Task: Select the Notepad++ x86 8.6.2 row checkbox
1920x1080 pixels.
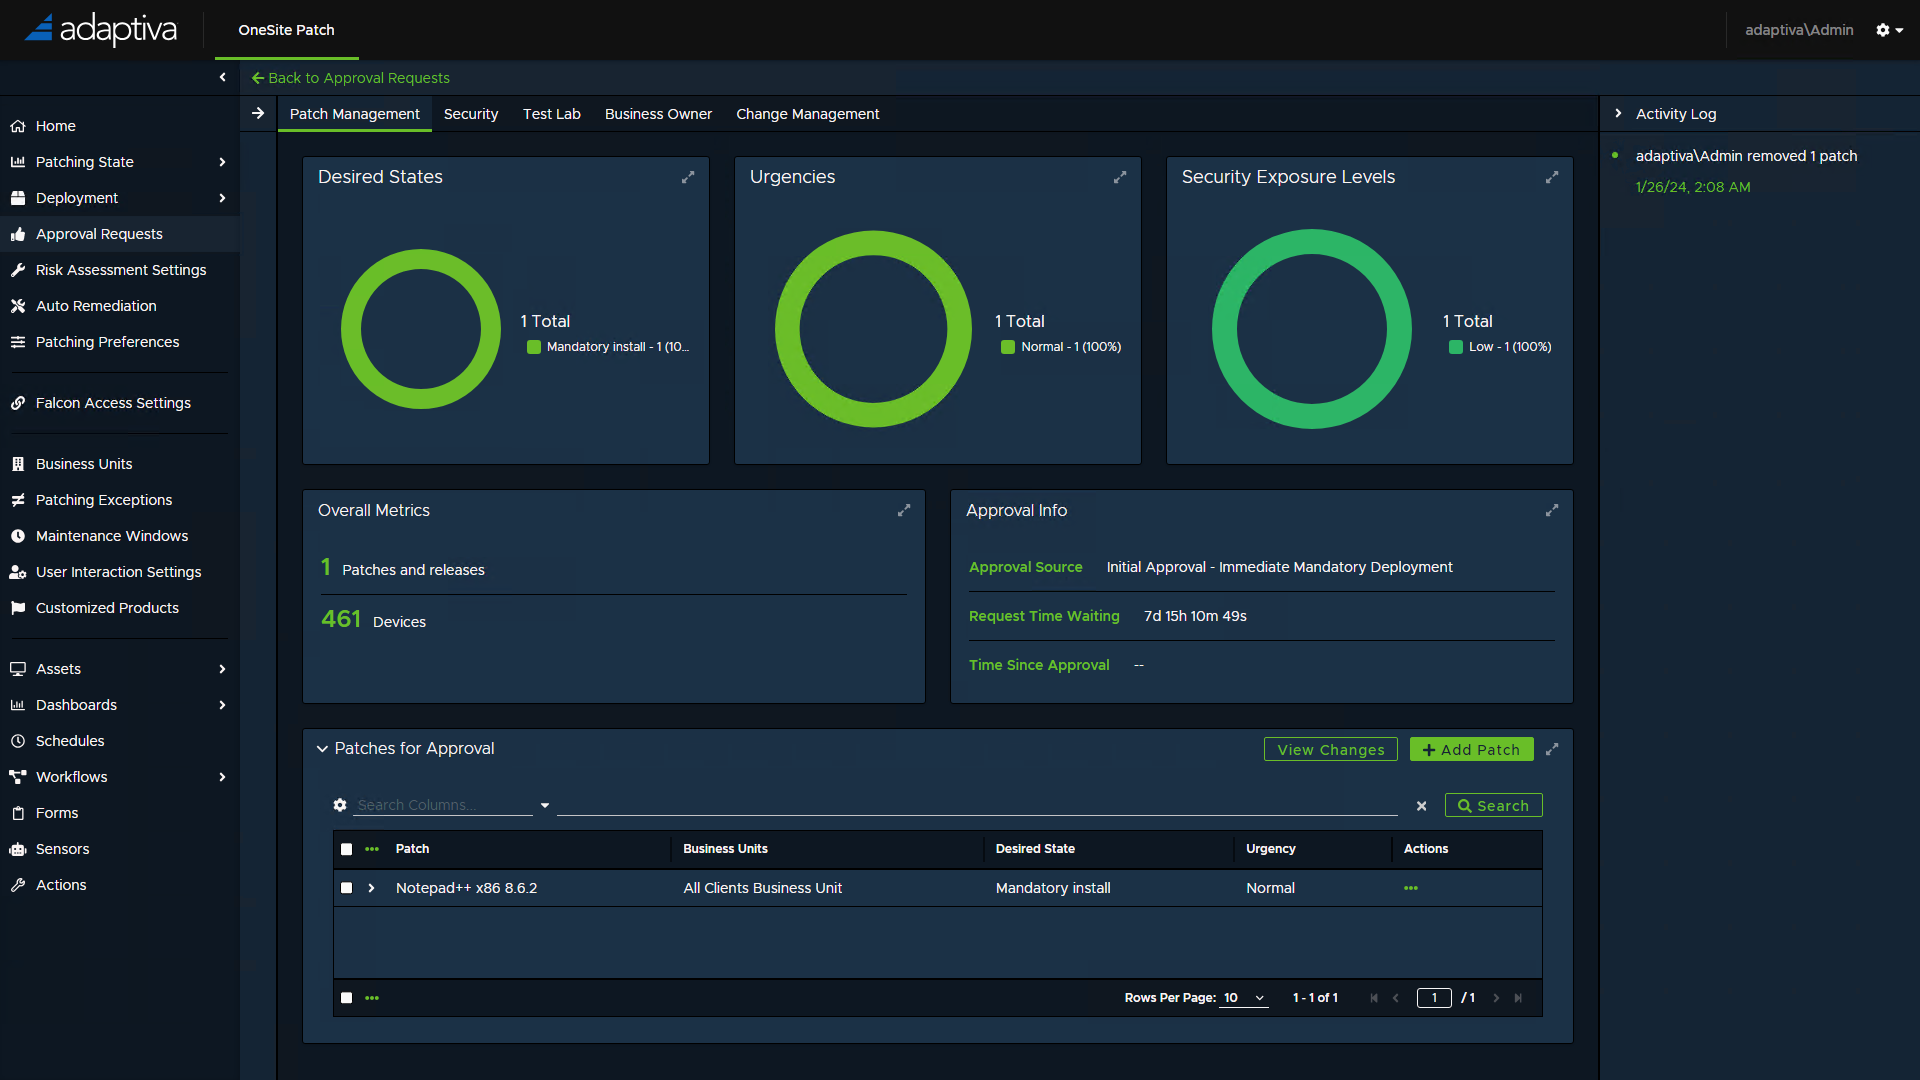Action: click(x=347, y=888)
